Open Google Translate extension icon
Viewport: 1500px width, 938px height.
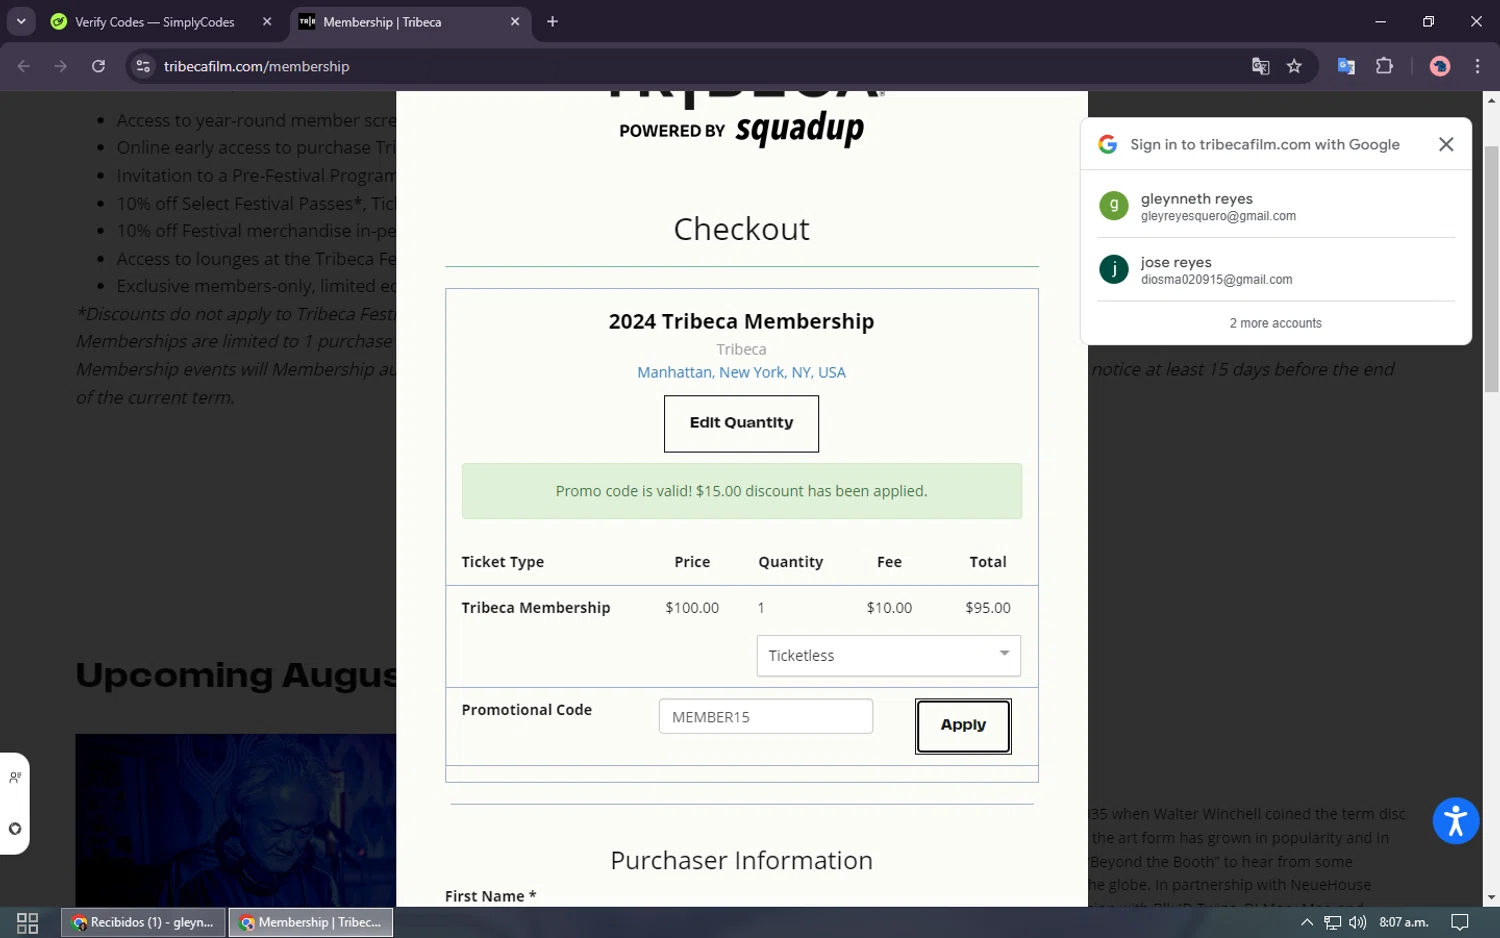(1346, 66)
